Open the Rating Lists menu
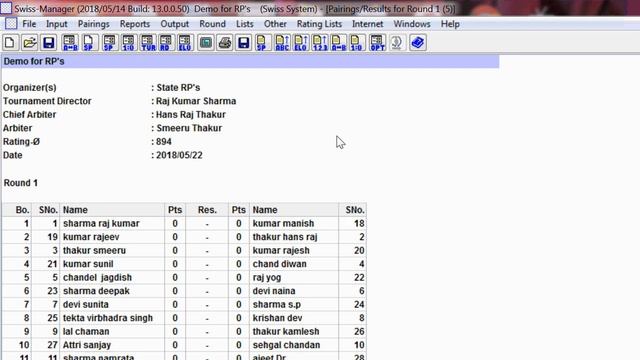 319,24
